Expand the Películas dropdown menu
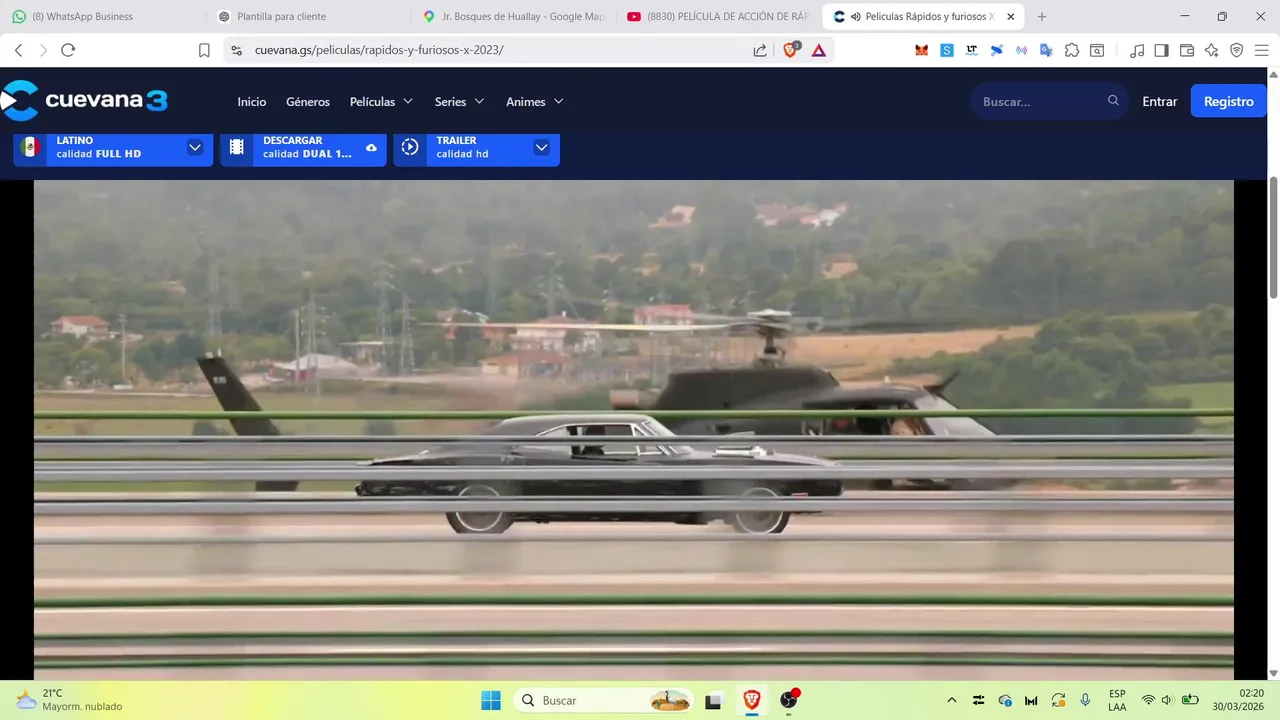 tap(381, 102)
